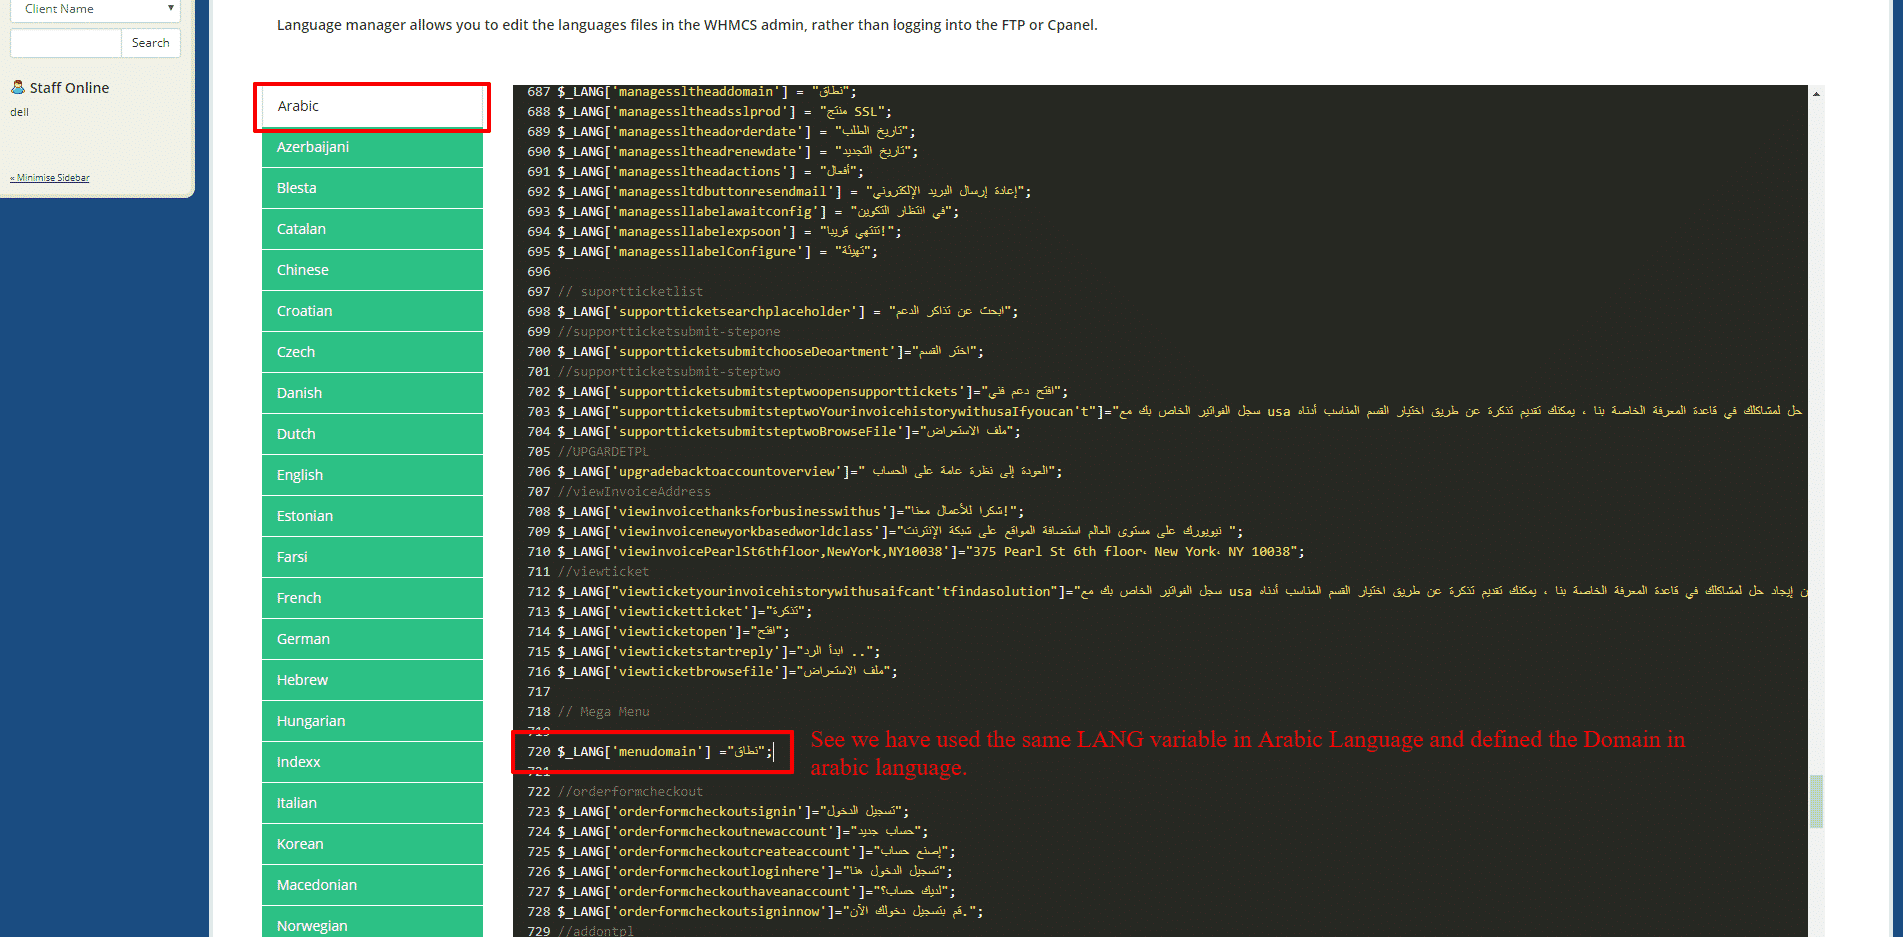The image size is (1903, 937).
Task: Click the Minimise Sidebar link
Action: [x=50, y=178]
